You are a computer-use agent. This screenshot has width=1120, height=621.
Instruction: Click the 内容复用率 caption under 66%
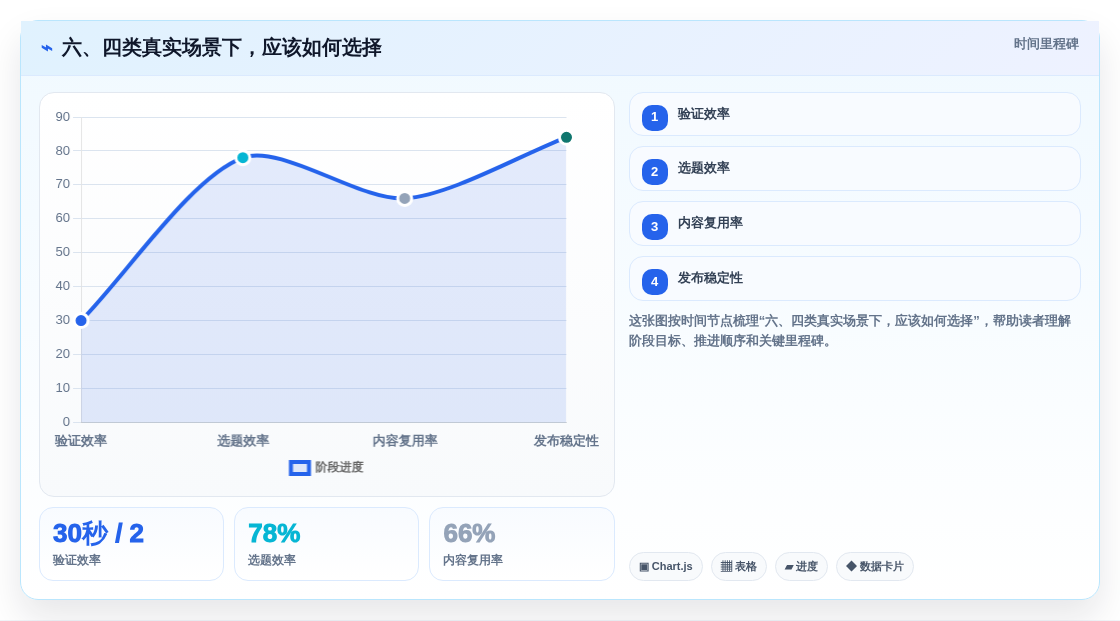point(473,560)
